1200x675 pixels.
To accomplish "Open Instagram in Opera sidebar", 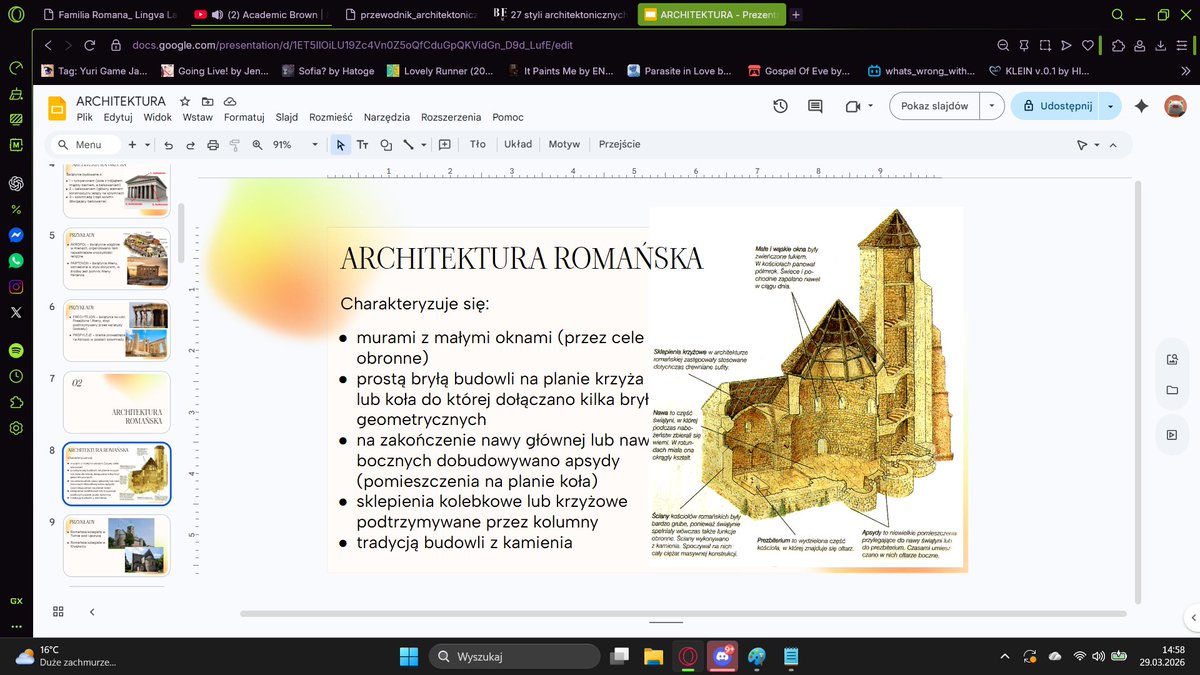I will [x=16, y=287].
